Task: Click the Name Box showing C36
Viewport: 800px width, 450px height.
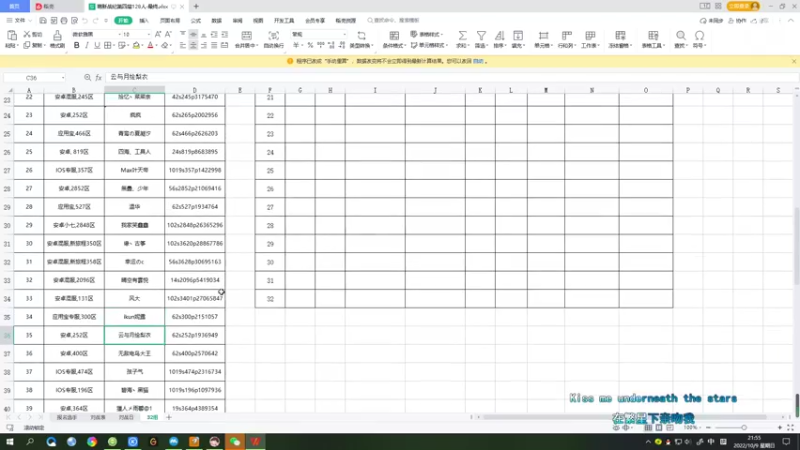Action: tap(34, 78)
